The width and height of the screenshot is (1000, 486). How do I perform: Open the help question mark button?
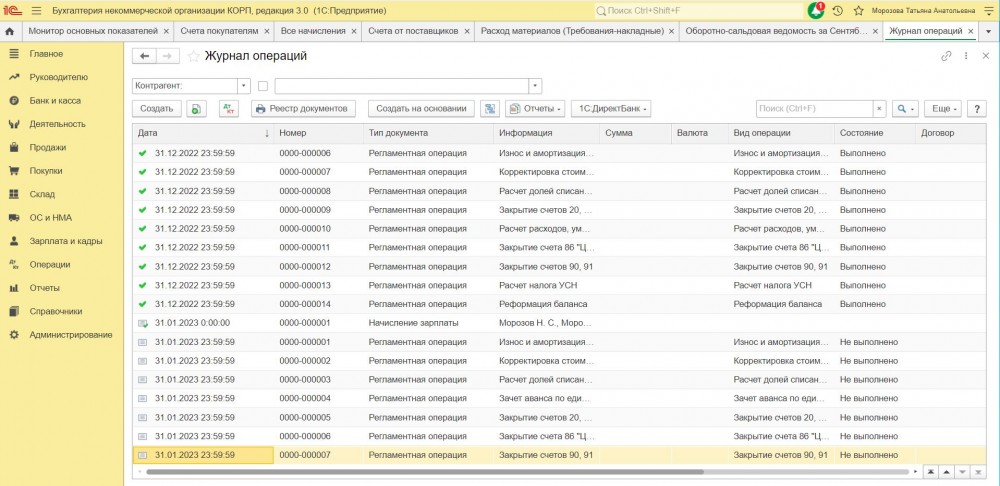[976, 108]
